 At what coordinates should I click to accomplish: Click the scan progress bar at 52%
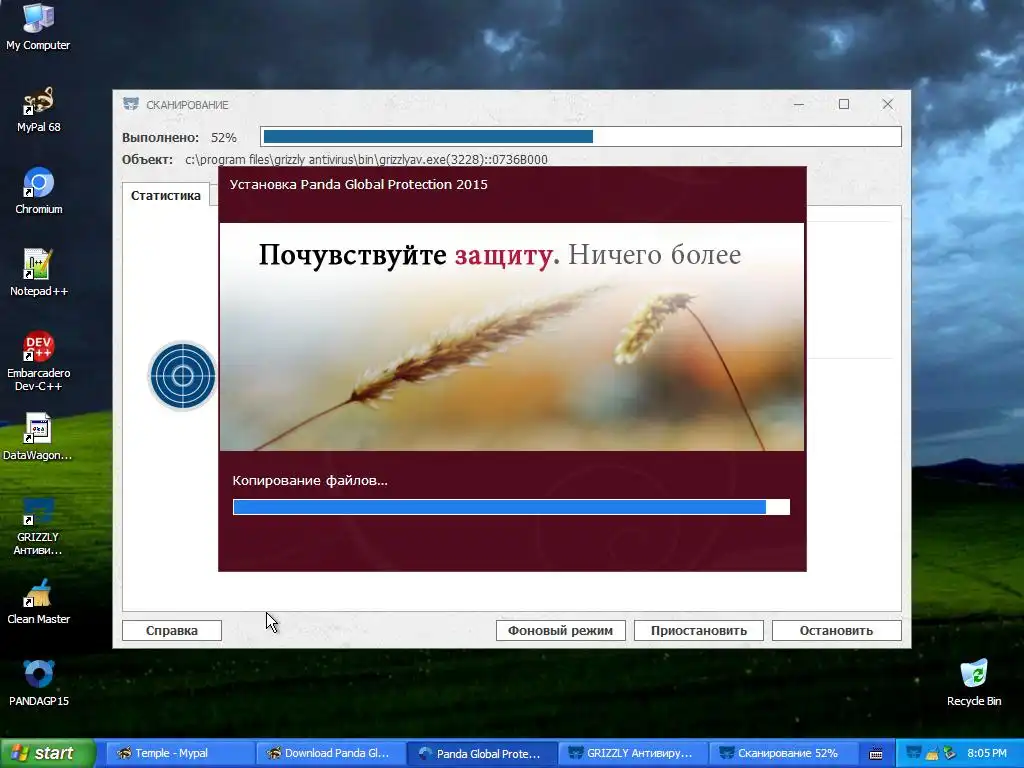pyautogui.click(x=581, y=136)
